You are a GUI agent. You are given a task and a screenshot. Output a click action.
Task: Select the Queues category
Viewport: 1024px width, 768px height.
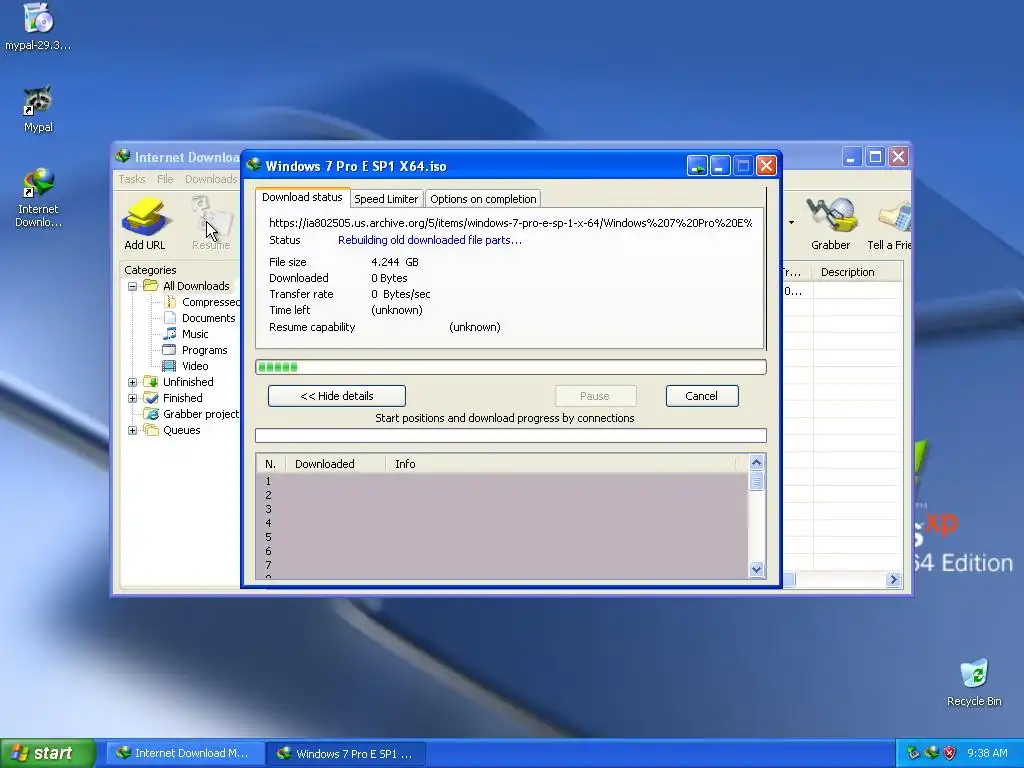tap(172, 430)
